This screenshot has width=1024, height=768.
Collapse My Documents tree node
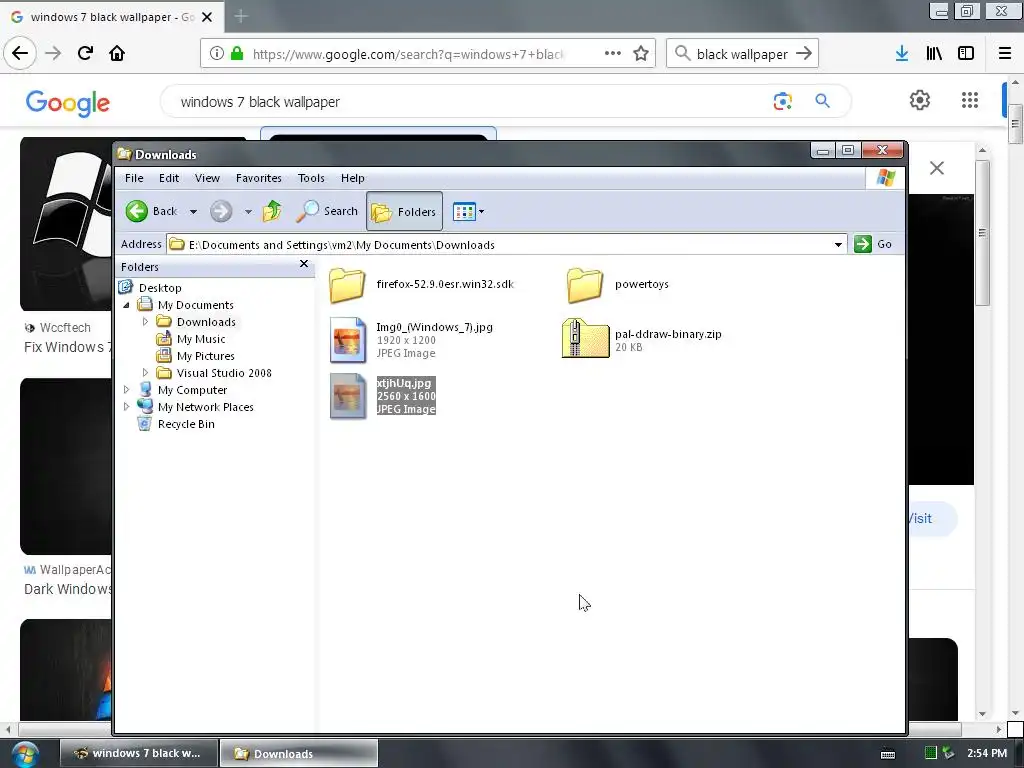(x=127, y=305)
